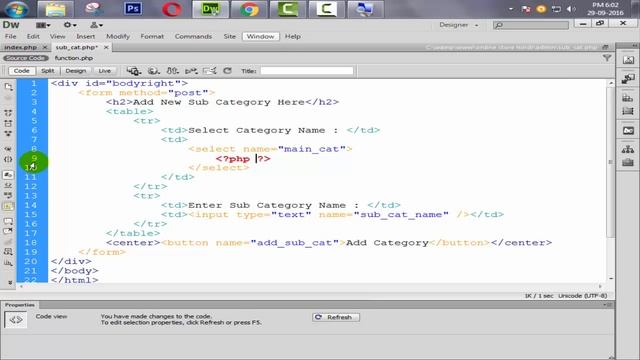Click the Refresh design view toolbar icon
The image size is (640, 360).
coord(227,71)
